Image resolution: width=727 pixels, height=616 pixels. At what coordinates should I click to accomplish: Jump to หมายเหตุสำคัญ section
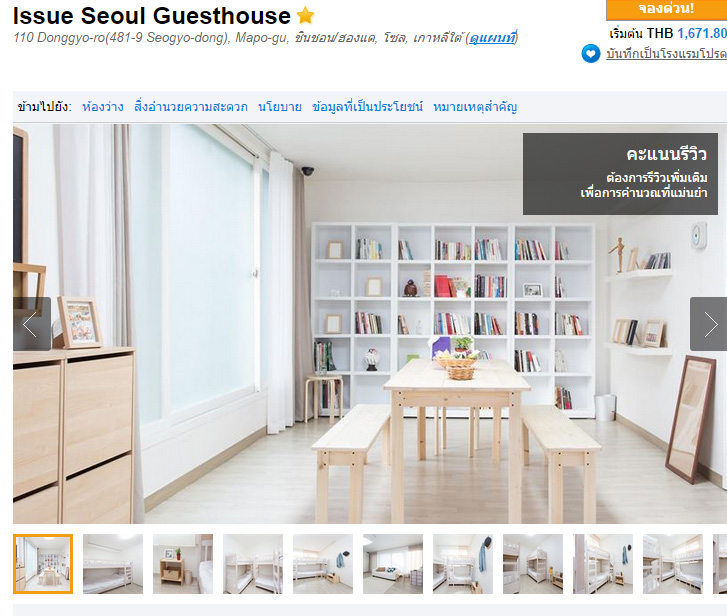point(475,107)
